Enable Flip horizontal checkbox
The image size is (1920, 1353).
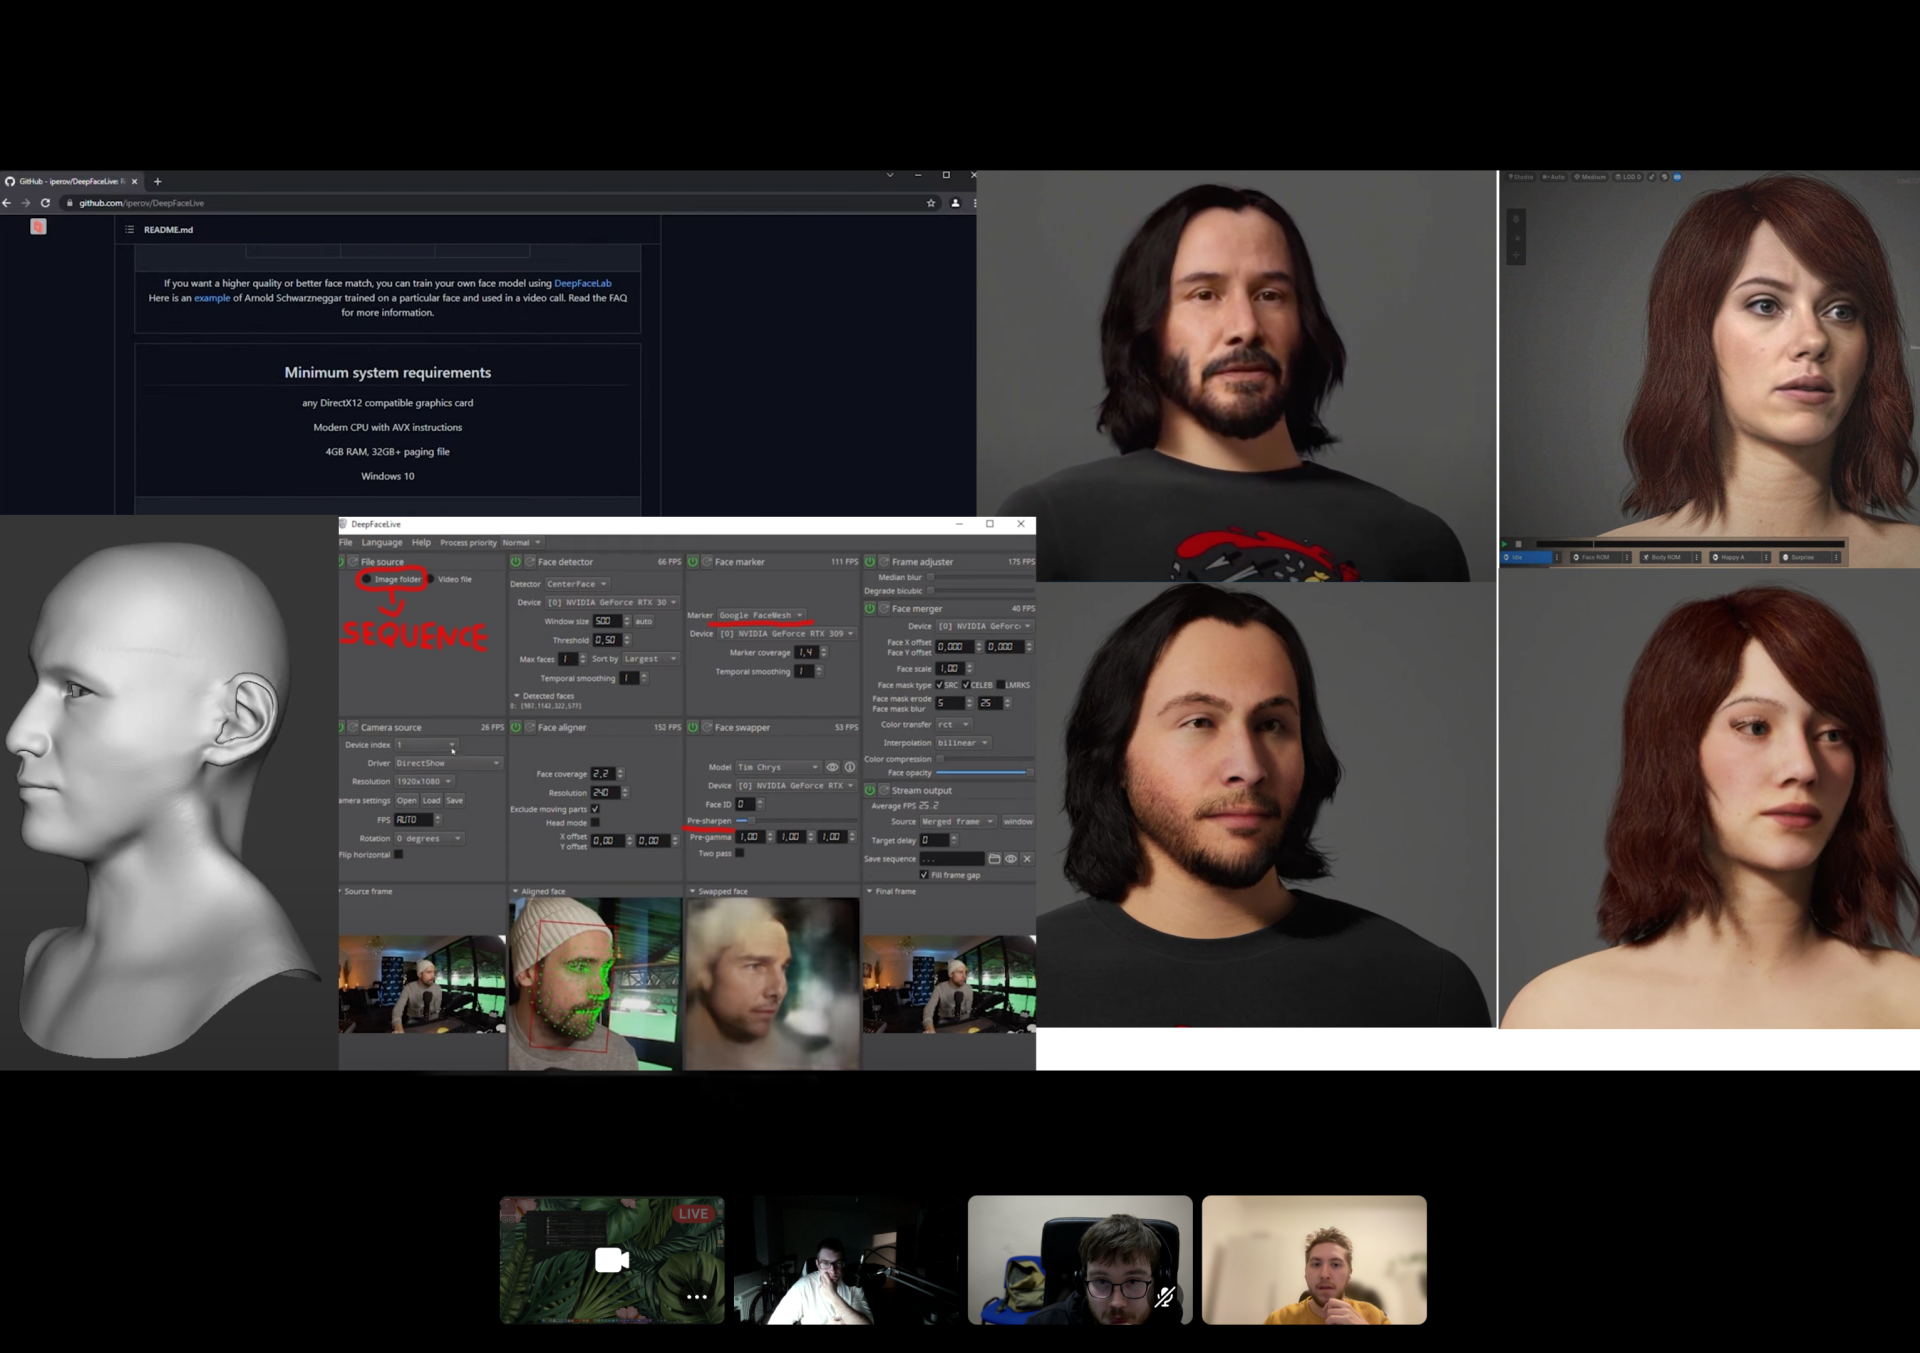point(398,855)
